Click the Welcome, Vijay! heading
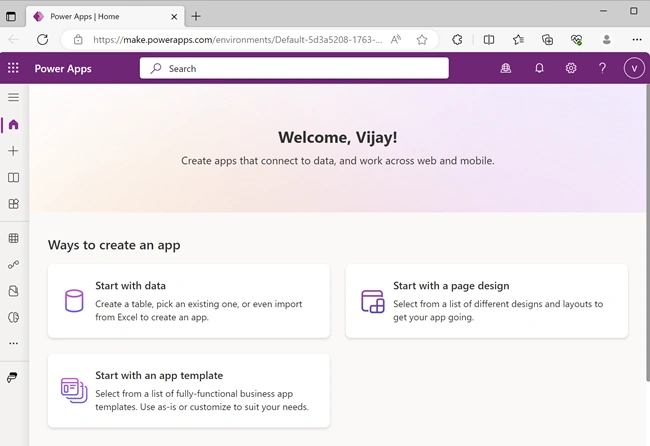This screenshot has height=446, width=650. tap(337, 138)
